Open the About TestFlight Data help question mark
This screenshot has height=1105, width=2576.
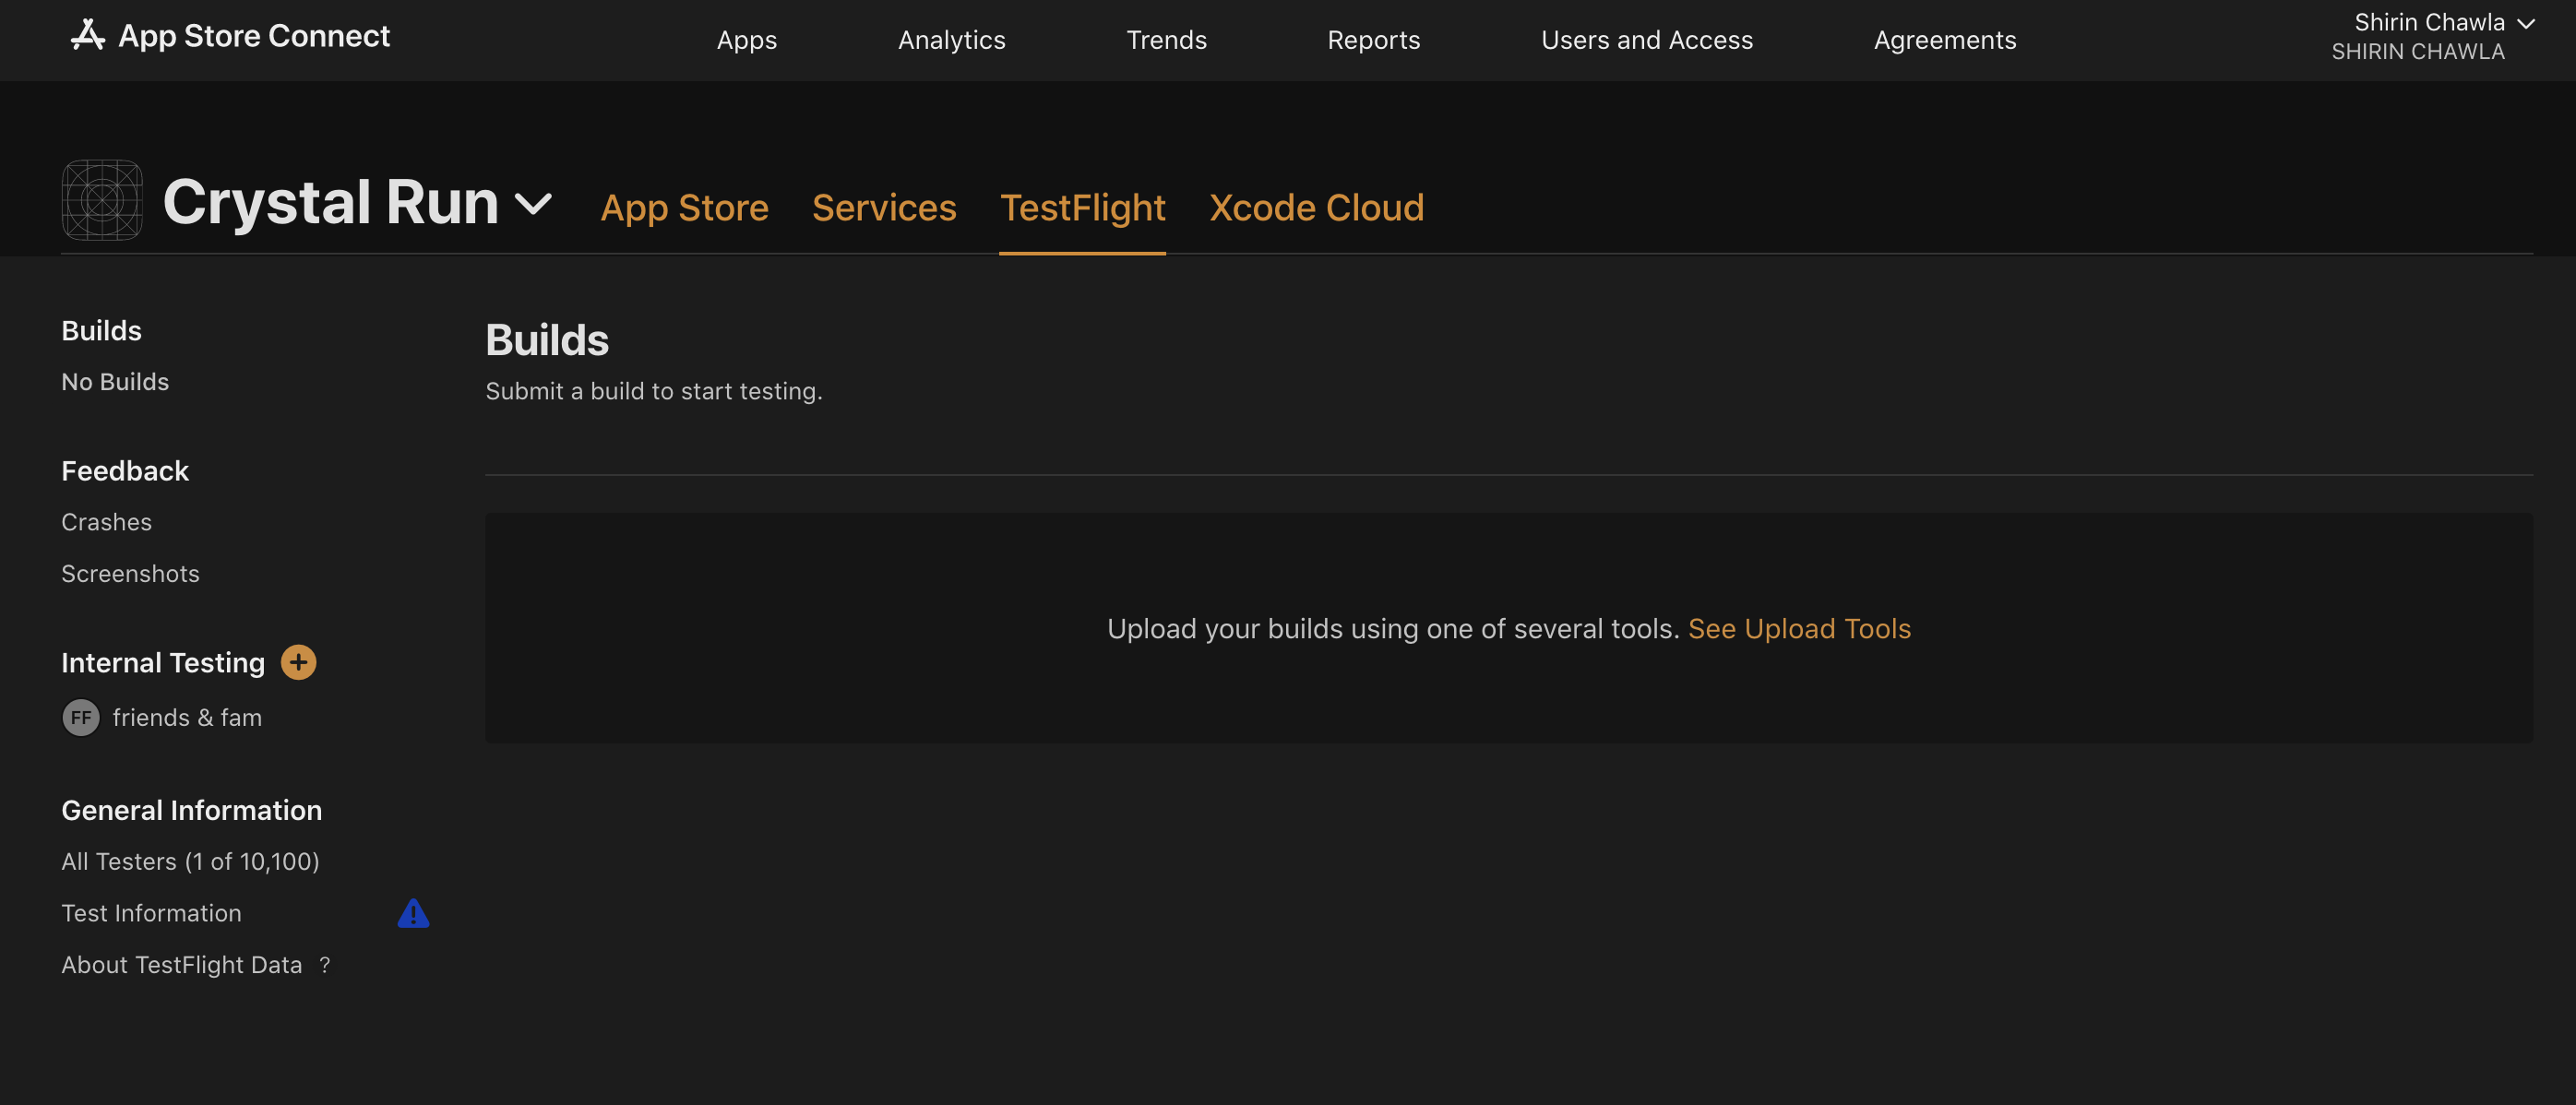coord(324,965)
